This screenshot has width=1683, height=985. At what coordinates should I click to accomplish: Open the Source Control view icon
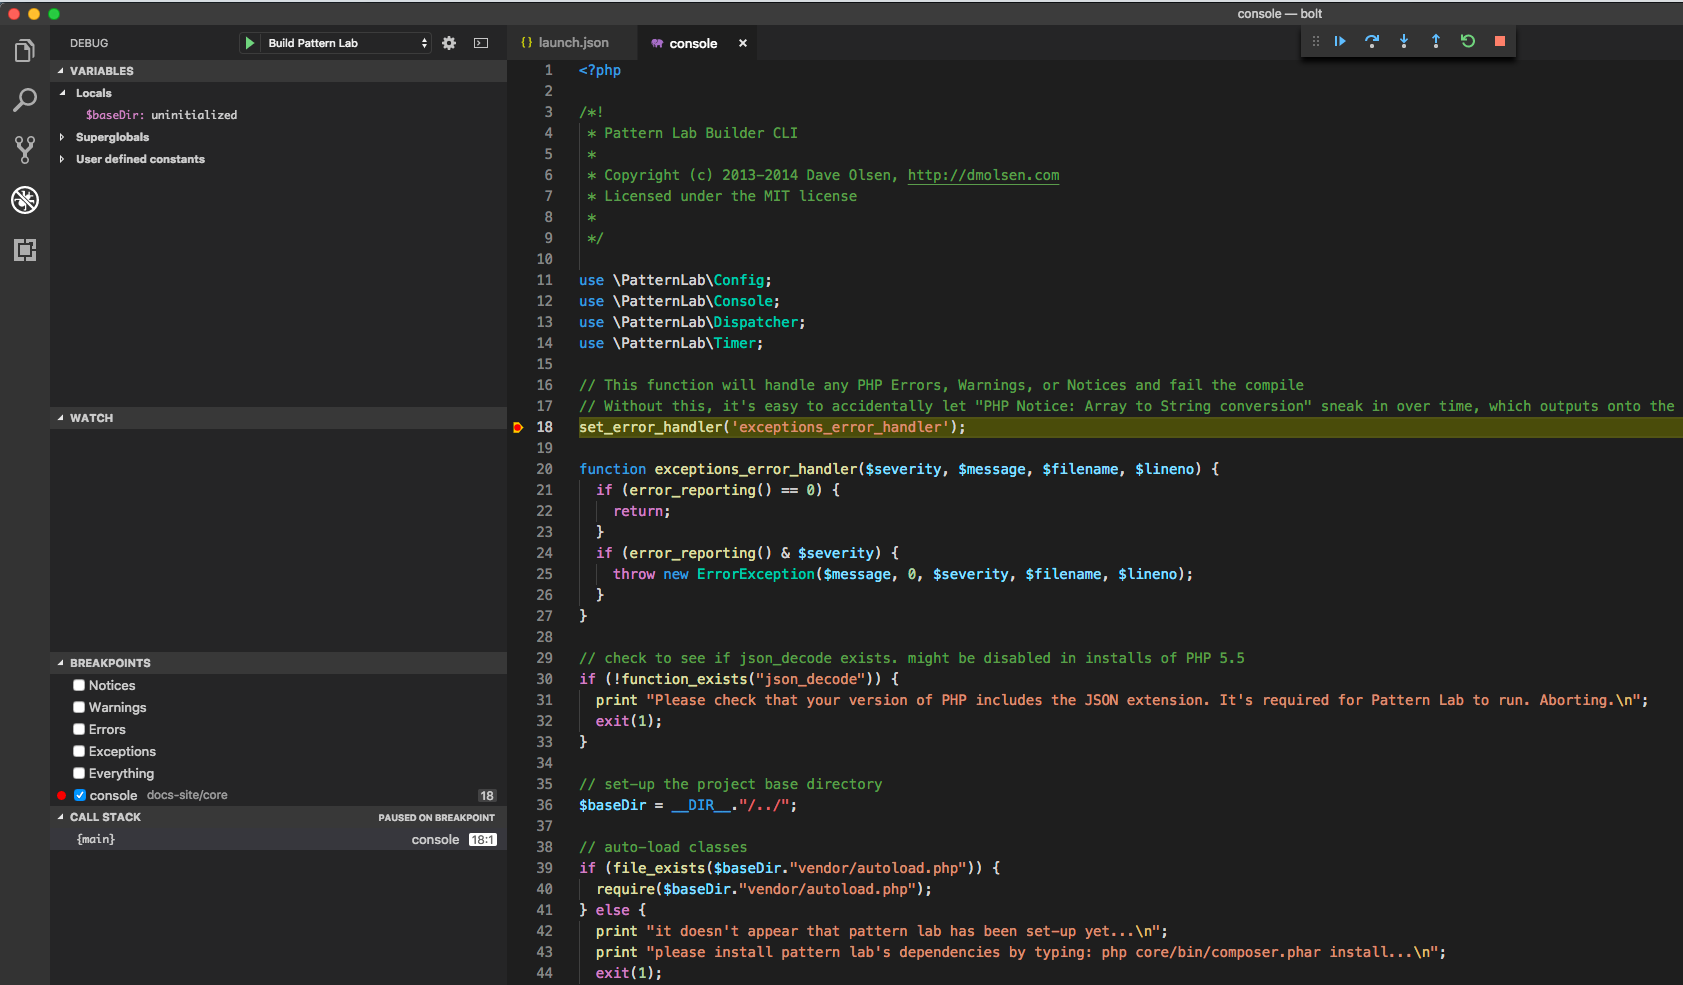(x=25, y=150)
